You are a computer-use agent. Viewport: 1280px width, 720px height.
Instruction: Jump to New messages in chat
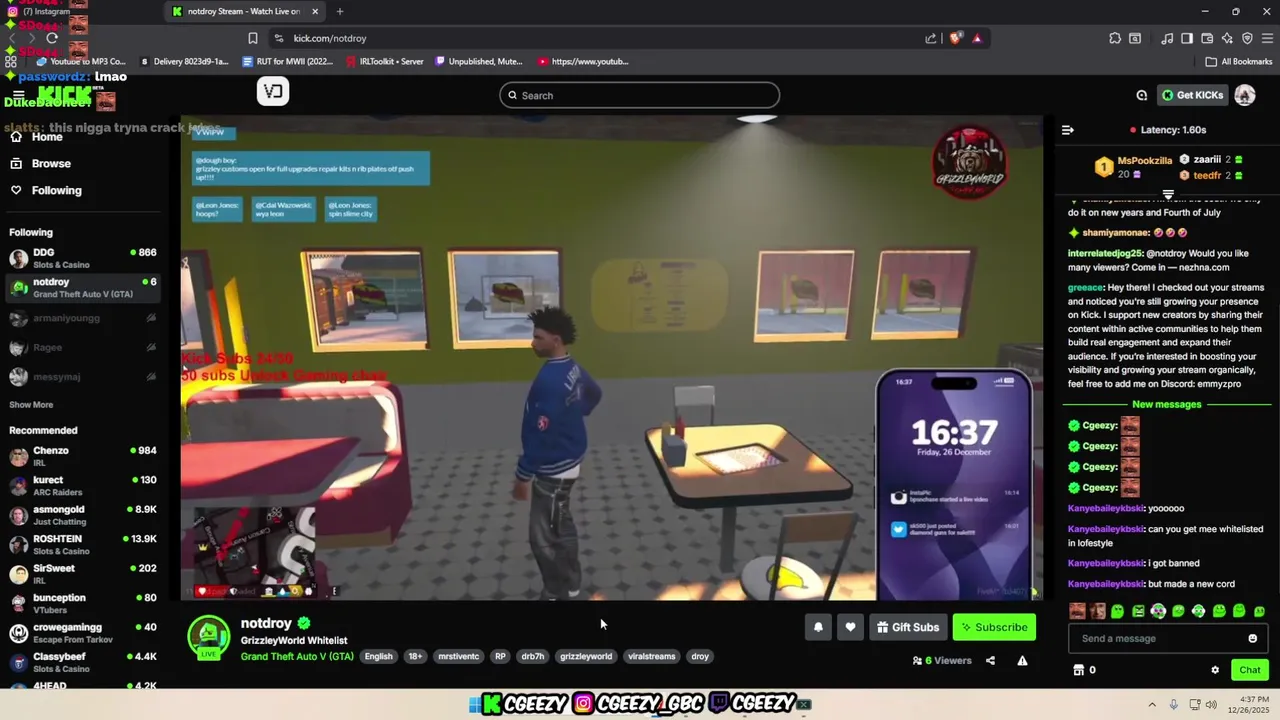click(1166, 404)
